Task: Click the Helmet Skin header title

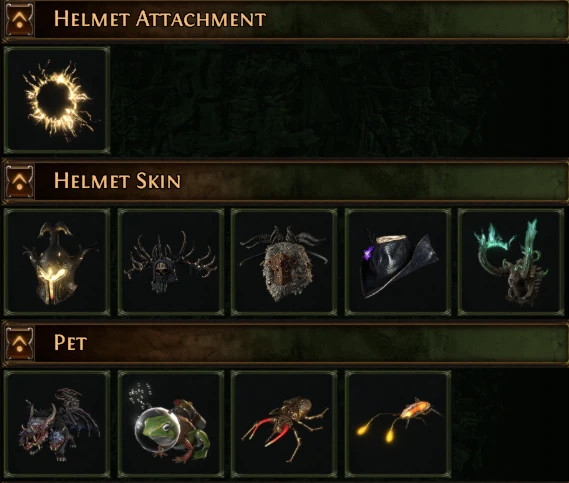Action: pos(117,181)
